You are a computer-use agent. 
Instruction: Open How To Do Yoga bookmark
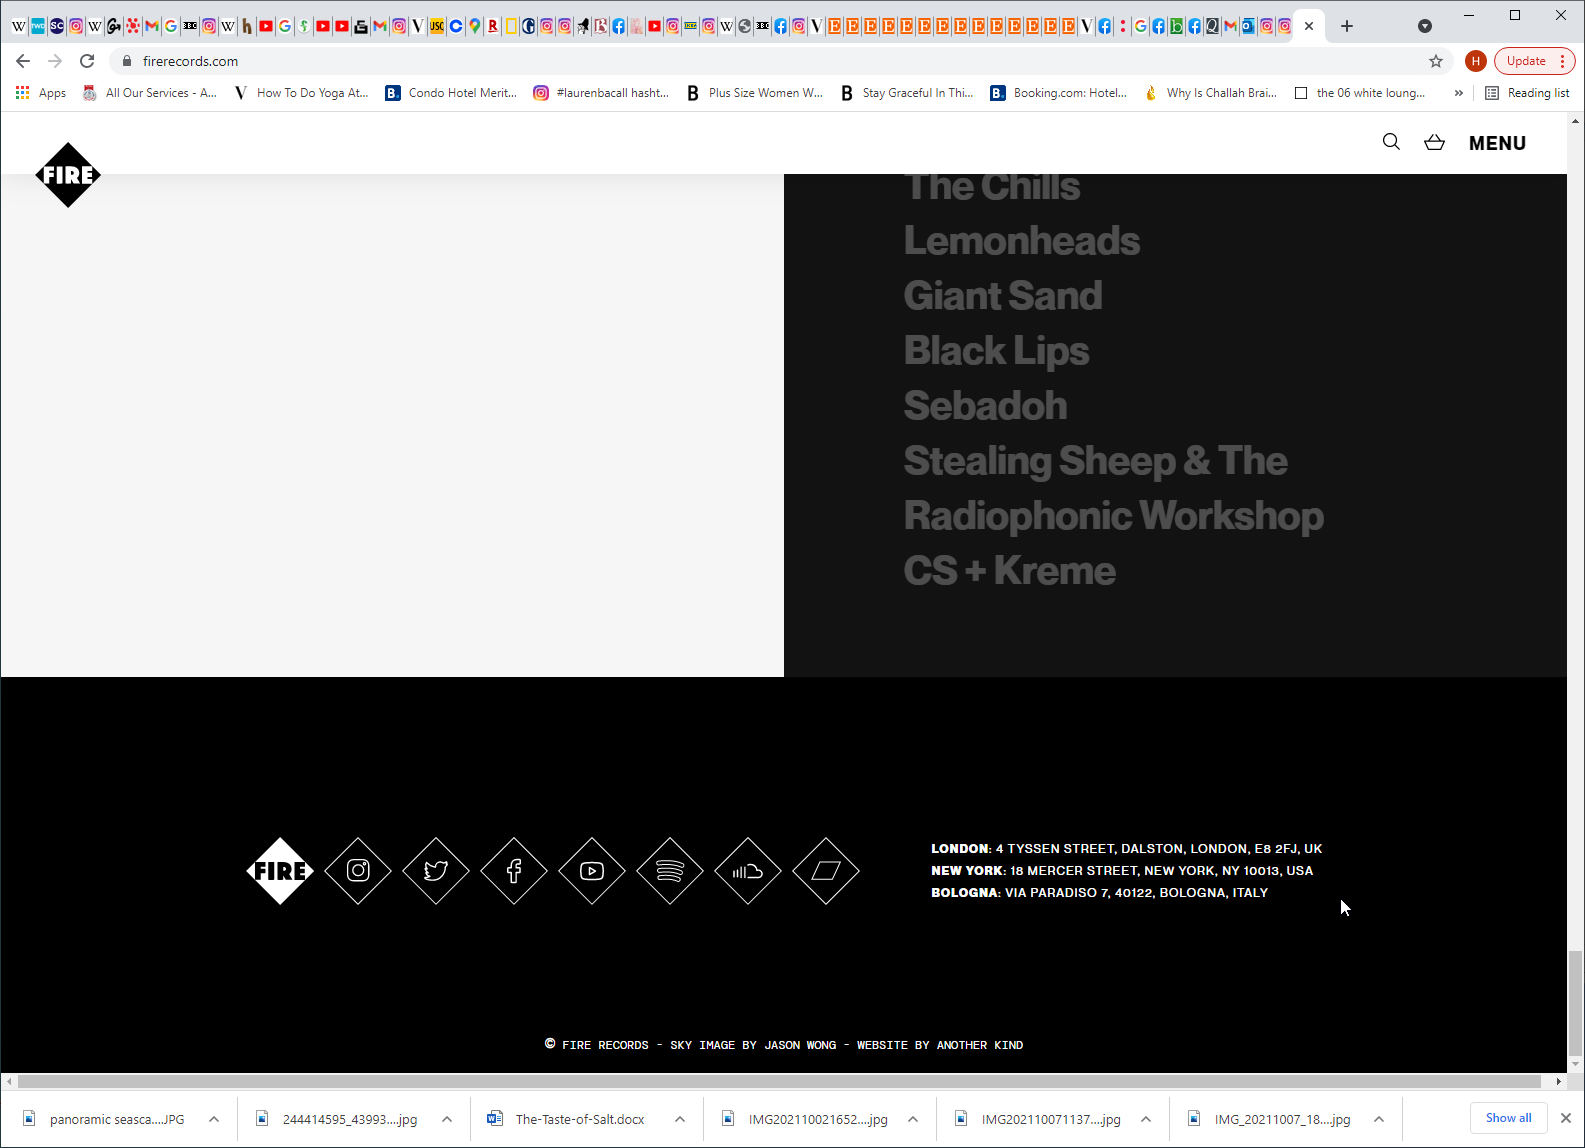301,93
